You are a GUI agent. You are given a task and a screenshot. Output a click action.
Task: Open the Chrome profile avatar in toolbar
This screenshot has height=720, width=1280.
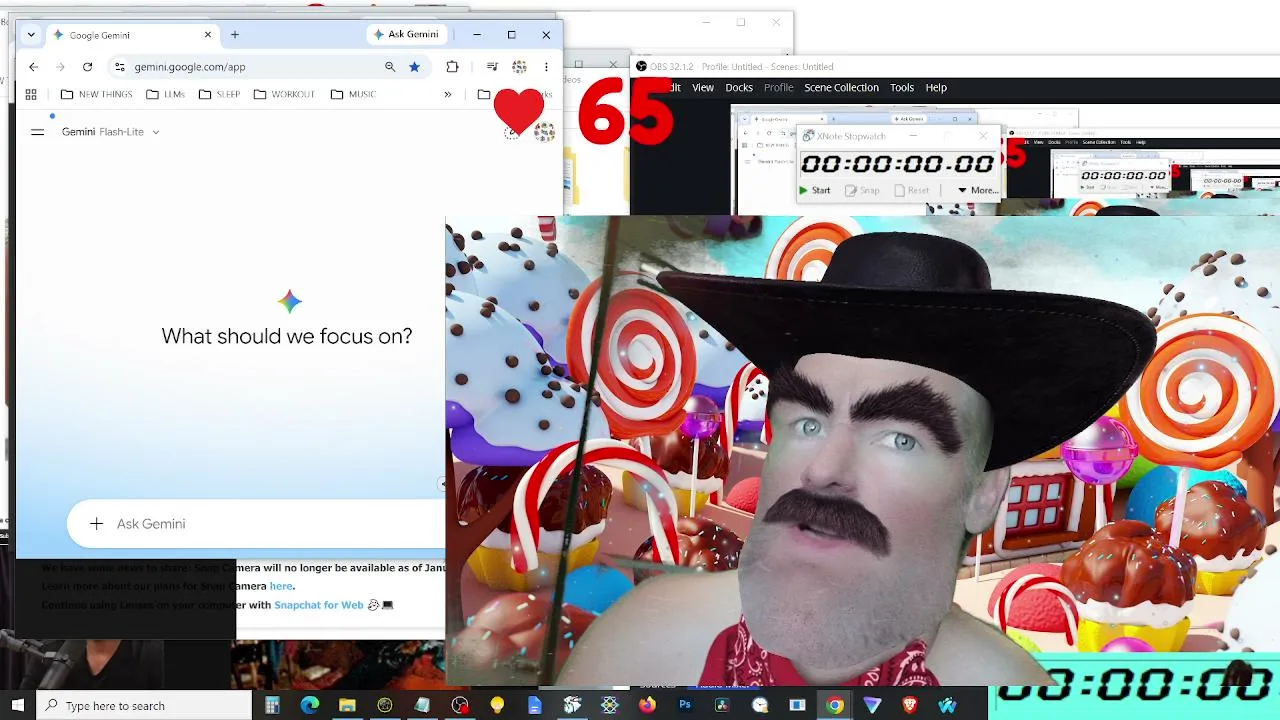[519, 67]
